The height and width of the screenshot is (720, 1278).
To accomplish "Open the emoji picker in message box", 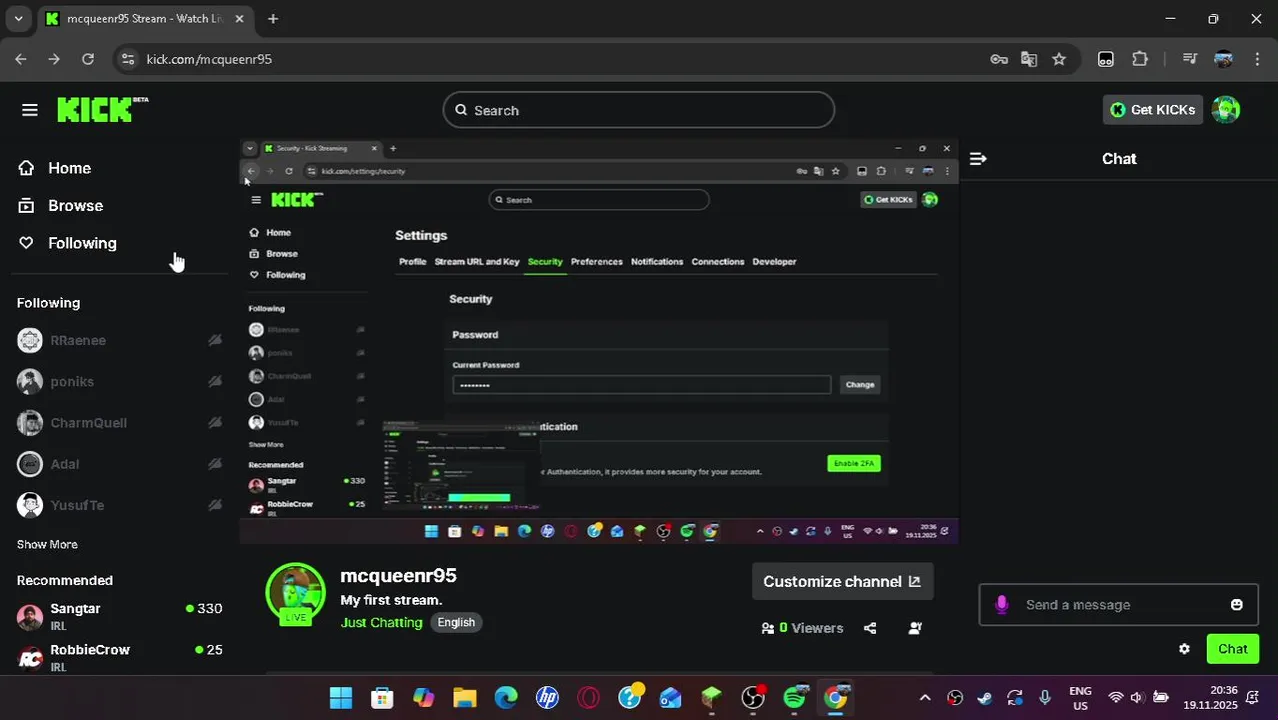I will (x=1237, y=605).
